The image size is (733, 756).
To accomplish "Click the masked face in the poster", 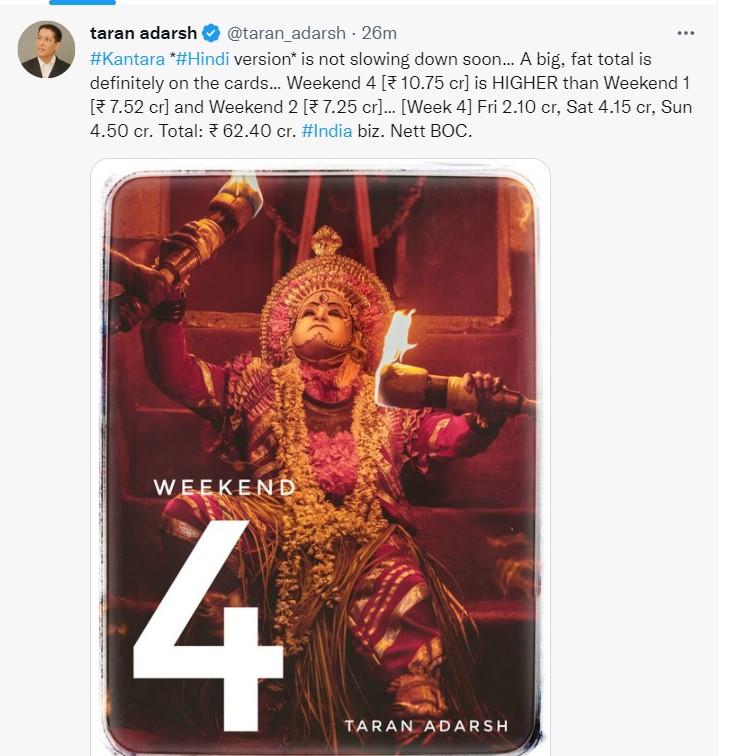I will (323, 328).
